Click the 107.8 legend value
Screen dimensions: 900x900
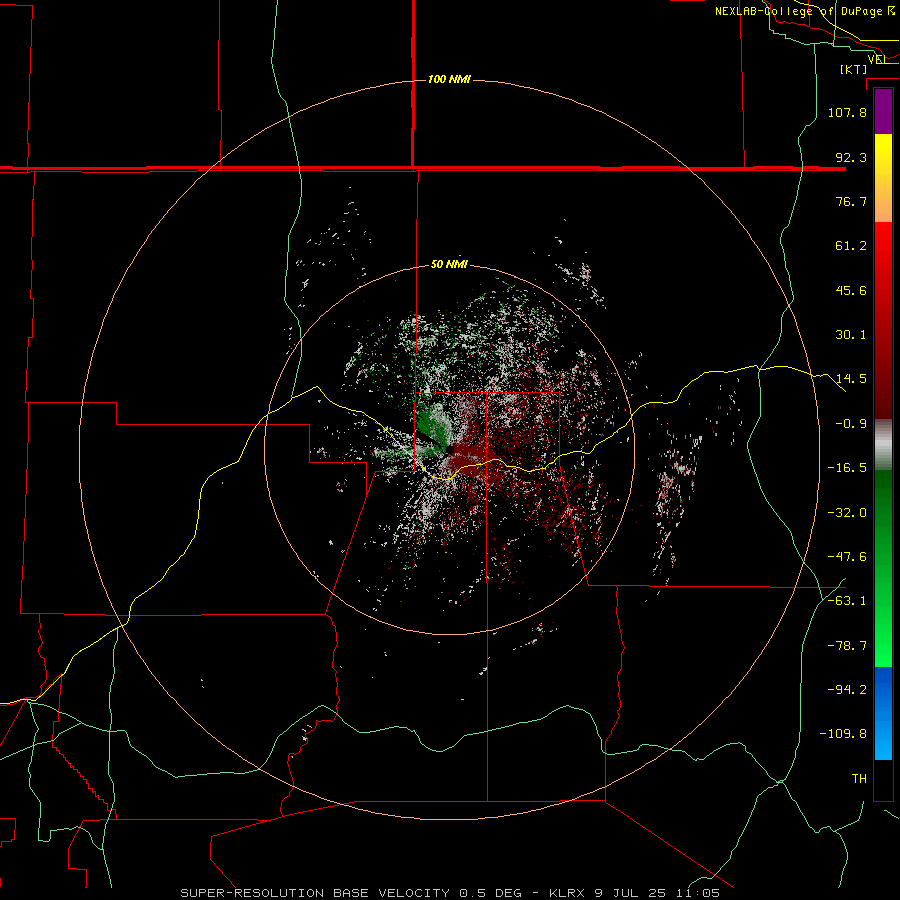click(847, 112)
